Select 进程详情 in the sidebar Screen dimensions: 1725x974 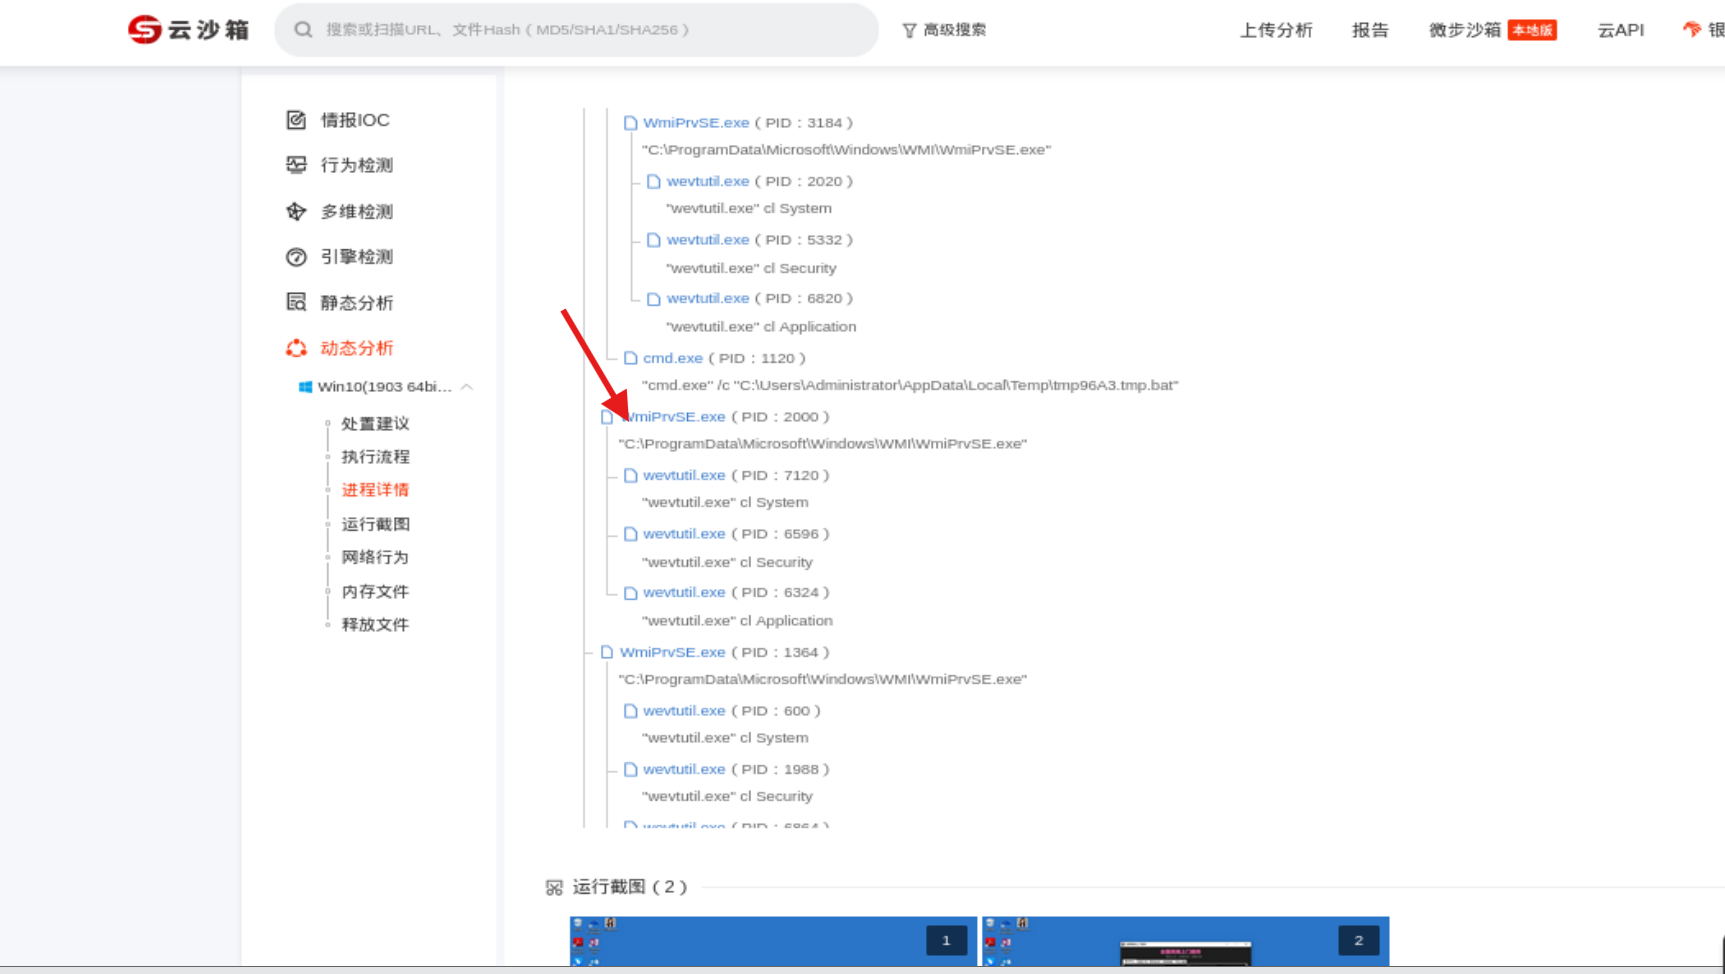[375, 490]
